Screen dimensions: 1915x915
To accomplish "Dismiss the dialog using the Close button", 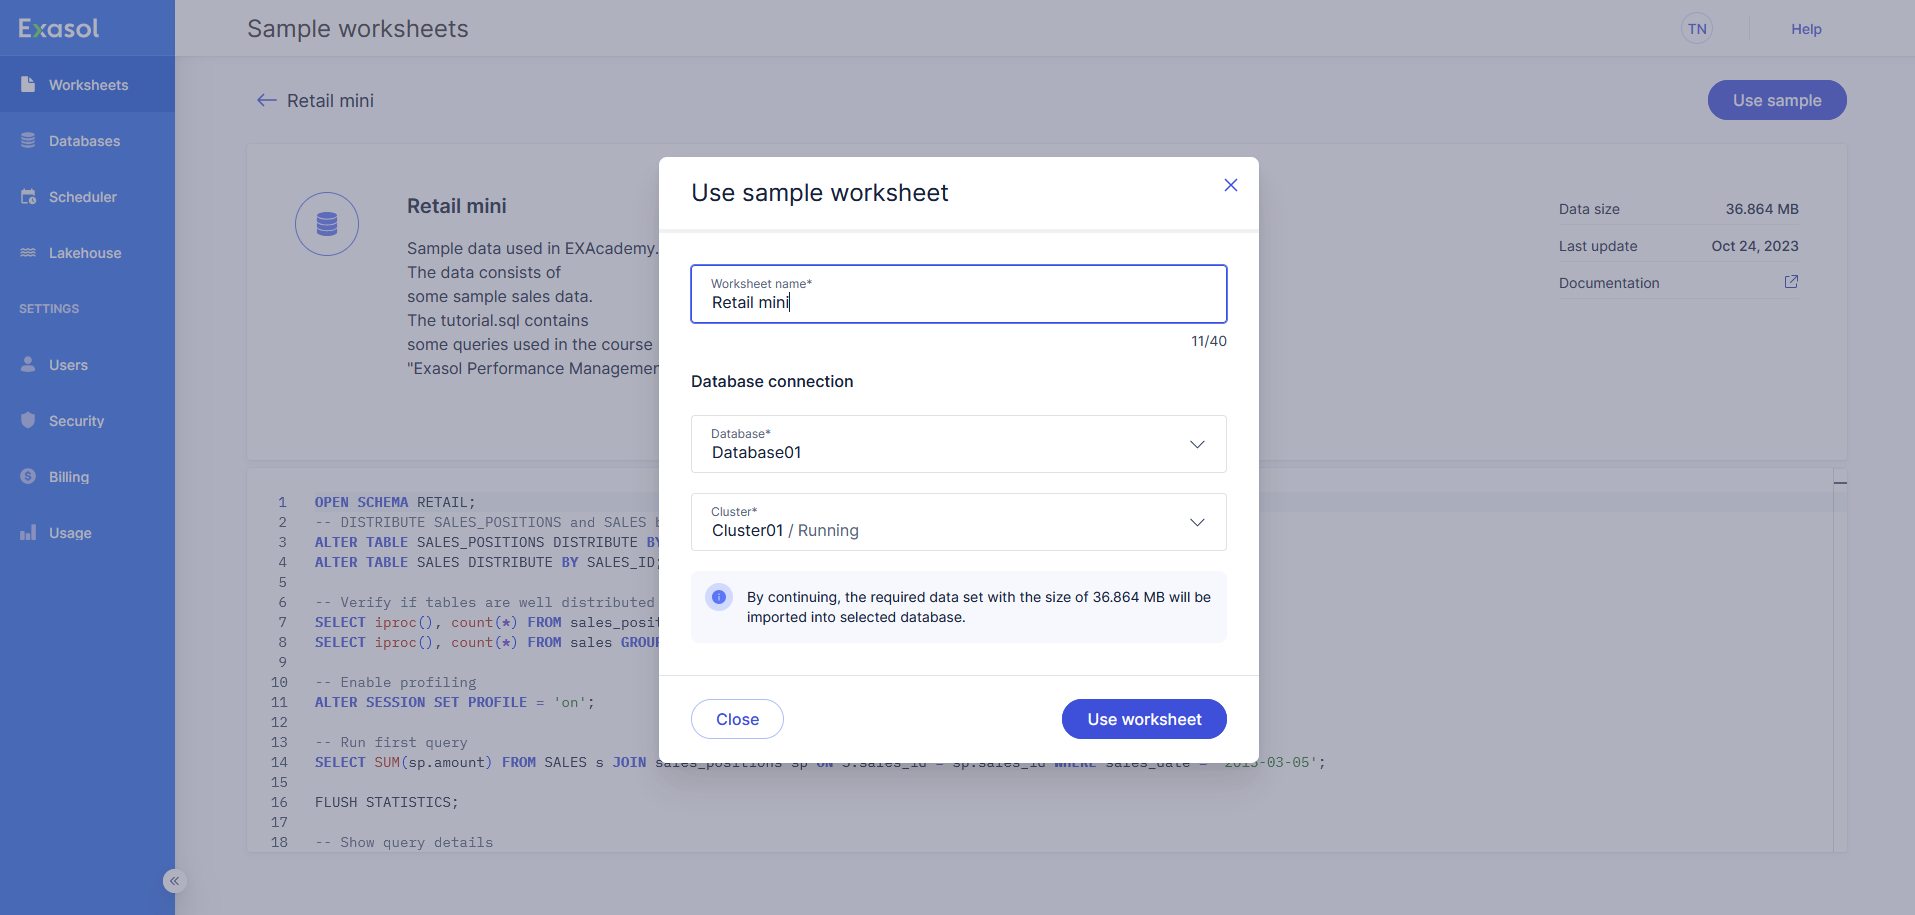I will coord(737,719).
